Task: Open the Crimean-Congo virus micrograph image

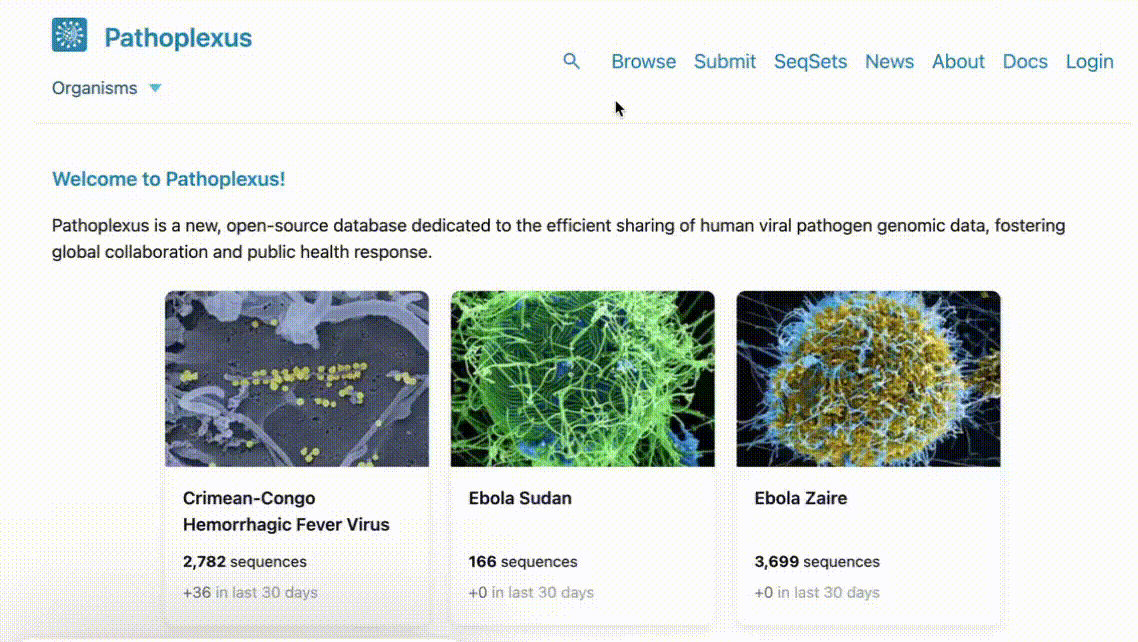Action: click(x=297, y=379)
